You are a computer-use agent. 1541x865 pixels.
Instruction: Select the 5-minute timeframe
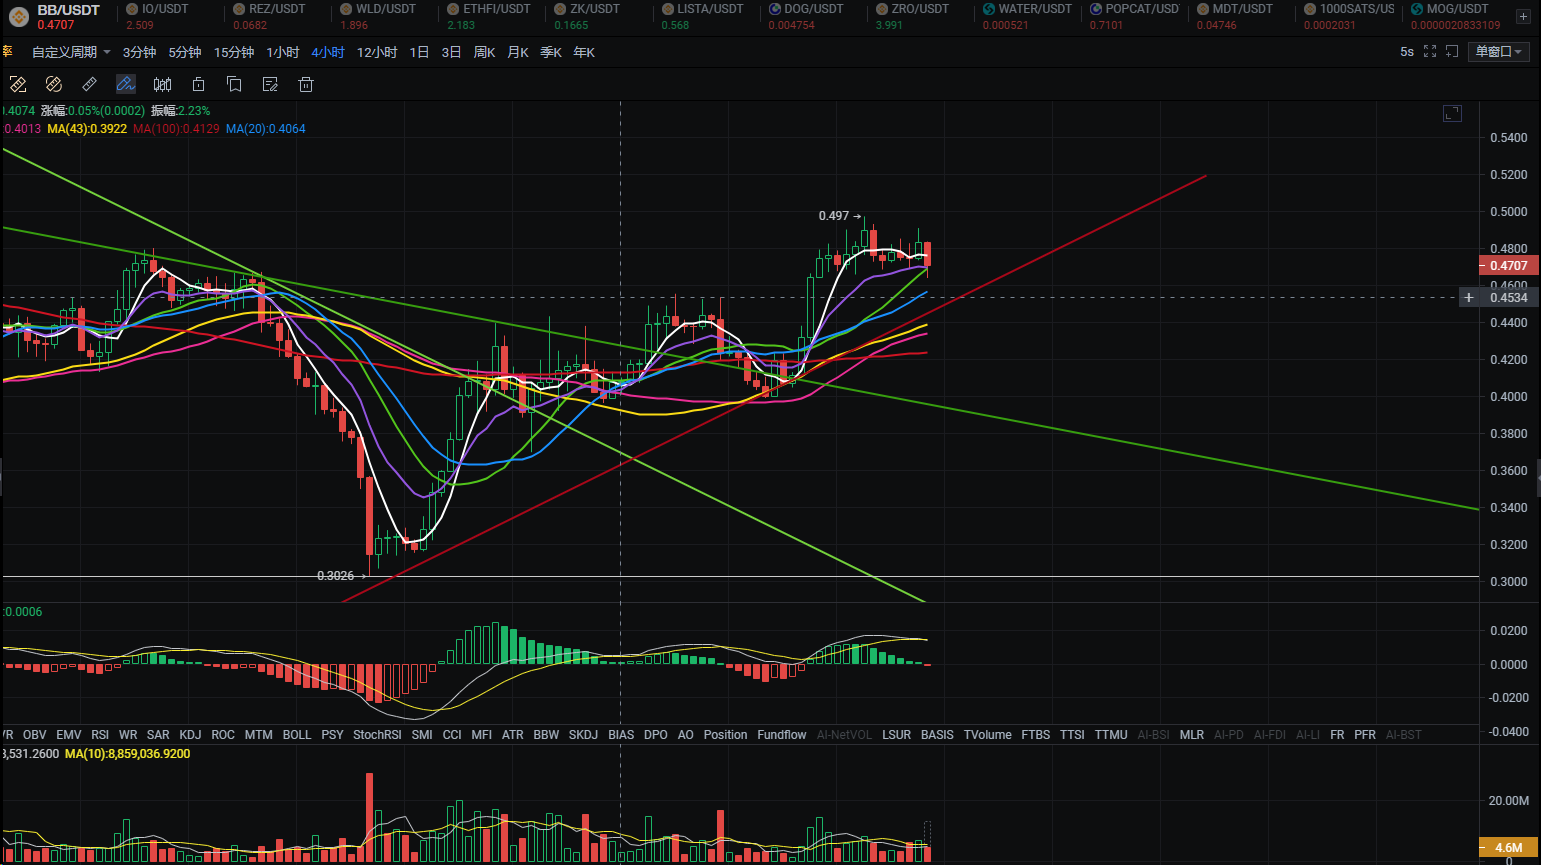pyautogui.click(x=185, y=52)
